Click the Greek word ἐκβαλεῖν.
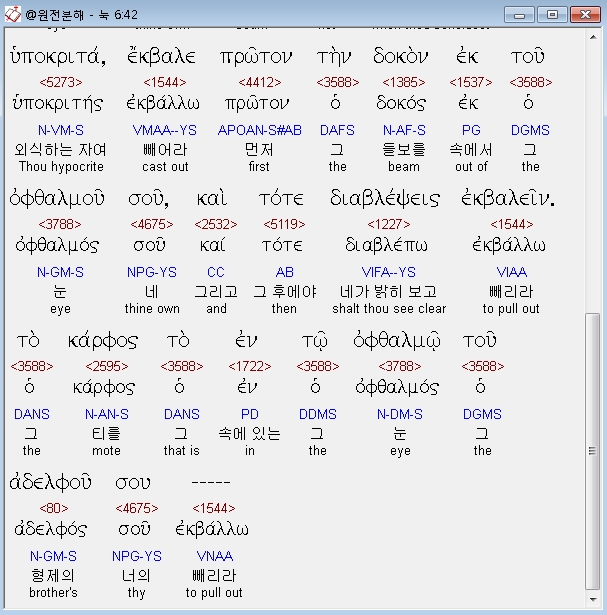Screen dimensions: 607x615 point(508,198)
